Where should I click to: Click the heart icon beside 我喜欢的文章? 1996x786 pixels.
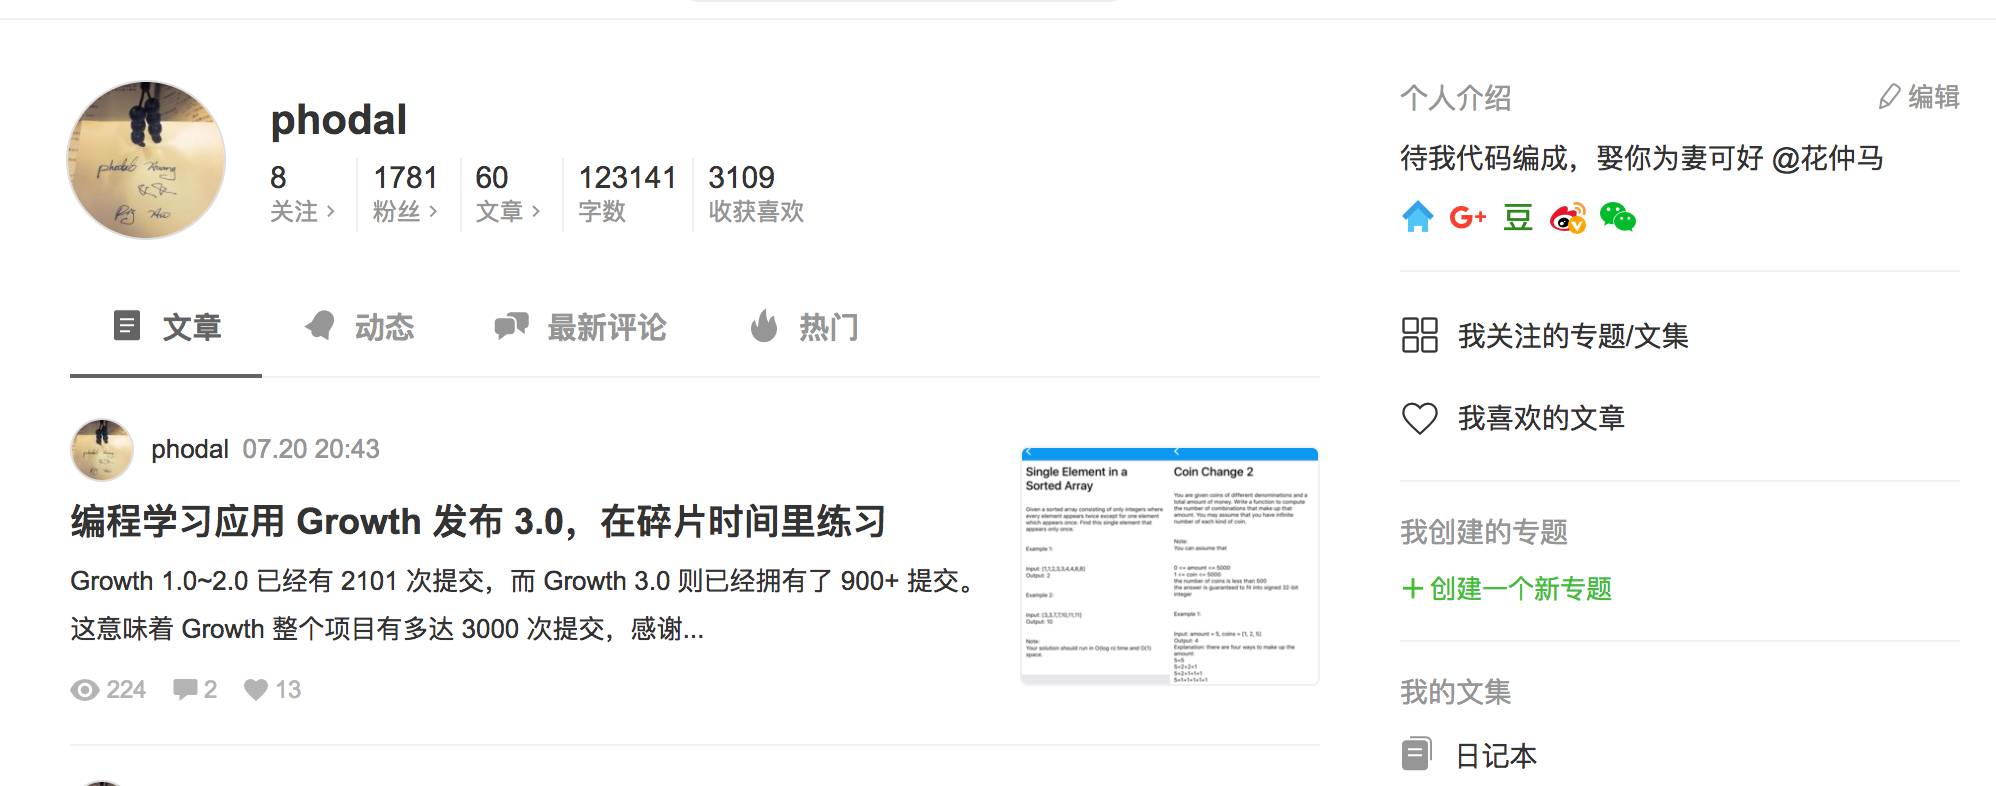[x=1420, y=418]
